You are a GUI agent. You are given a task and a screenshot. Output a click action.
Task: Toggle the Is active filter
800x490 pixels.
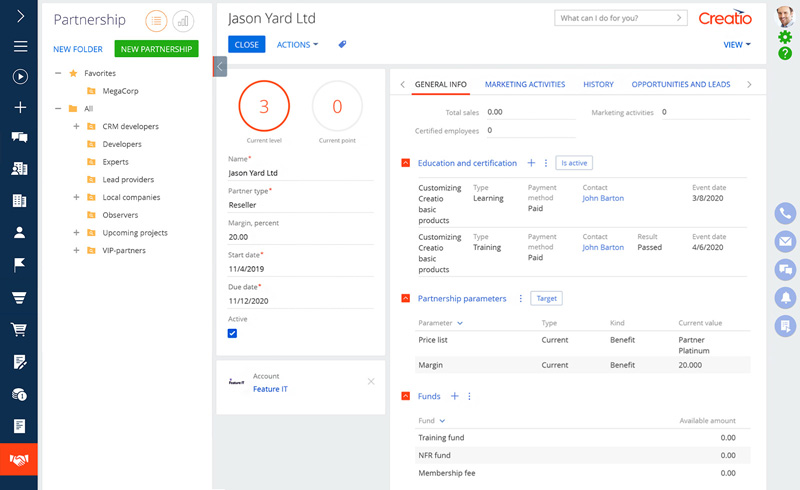[x=575, y=163]
